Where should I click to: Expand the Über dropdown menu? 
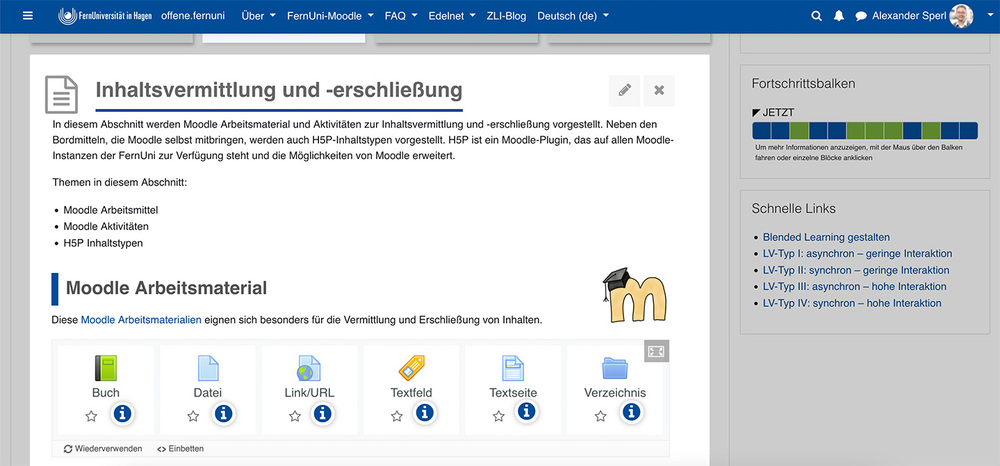tap(258, 16)
